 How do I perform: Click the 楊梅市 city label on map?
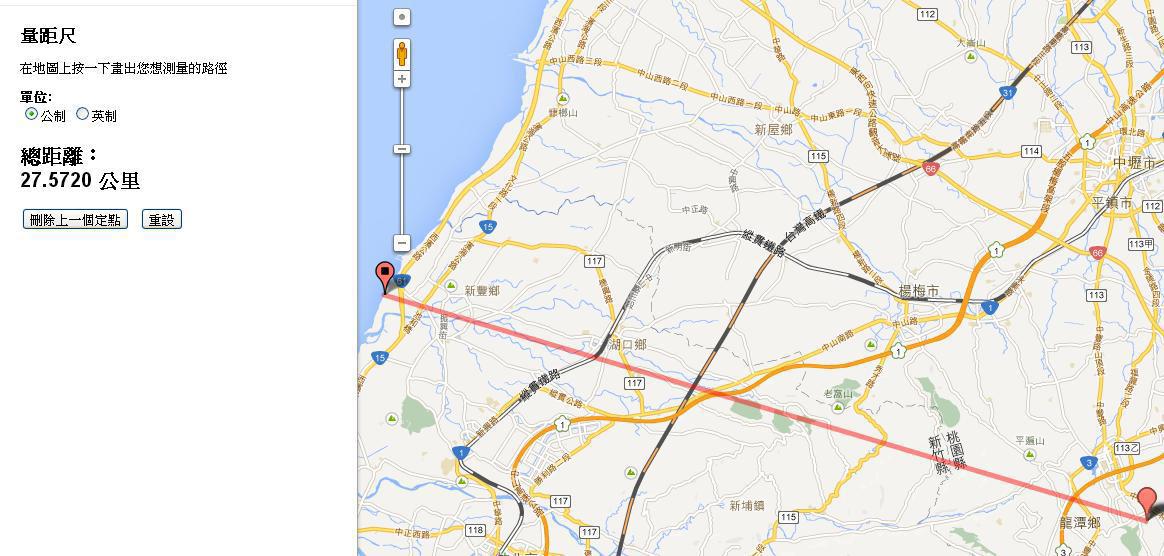(918, 292)
